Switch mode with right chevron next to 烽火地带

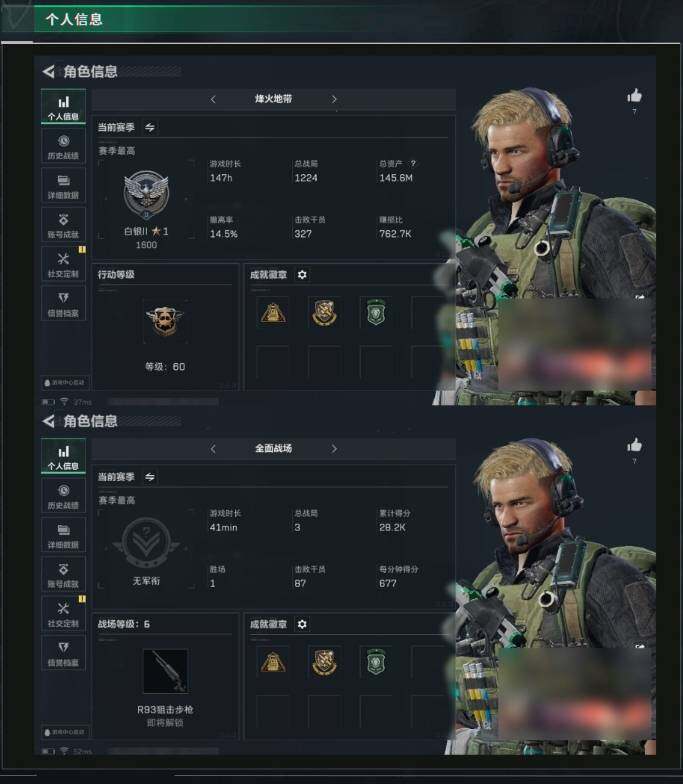[334, 99]
